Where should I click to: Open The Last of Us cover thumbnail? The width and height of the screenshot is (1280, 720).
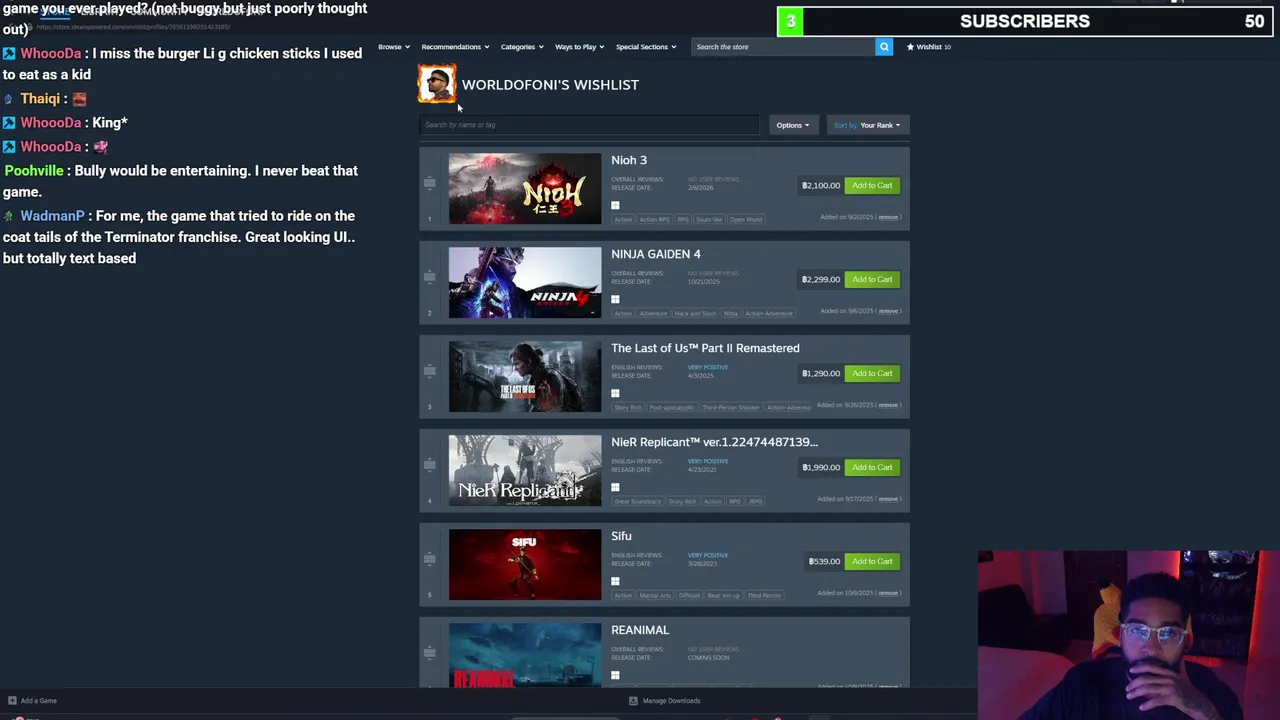(x=525, y=377)
